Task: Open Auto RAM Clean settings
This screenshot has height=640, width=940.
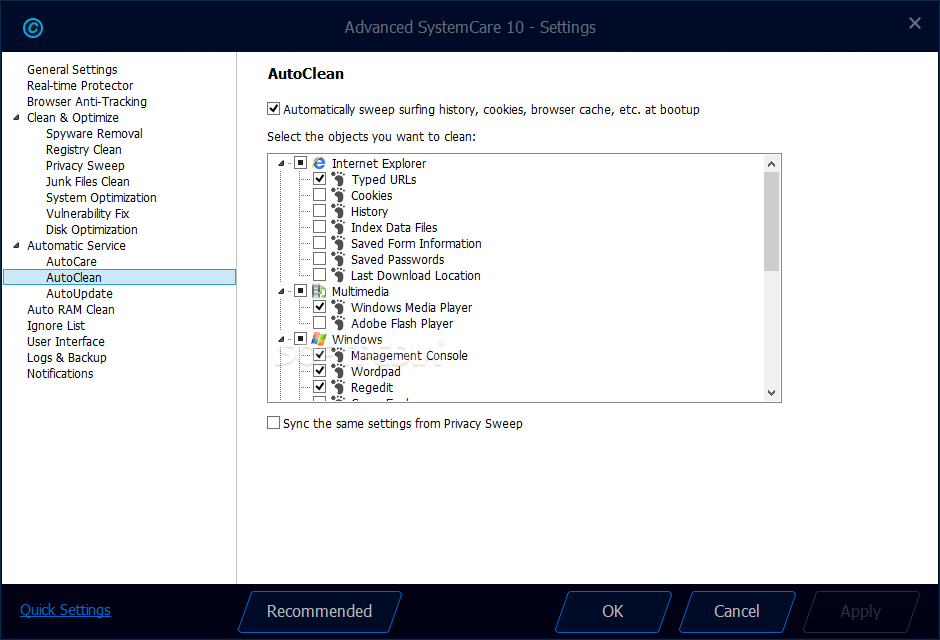Action: [x=70, y=309]
